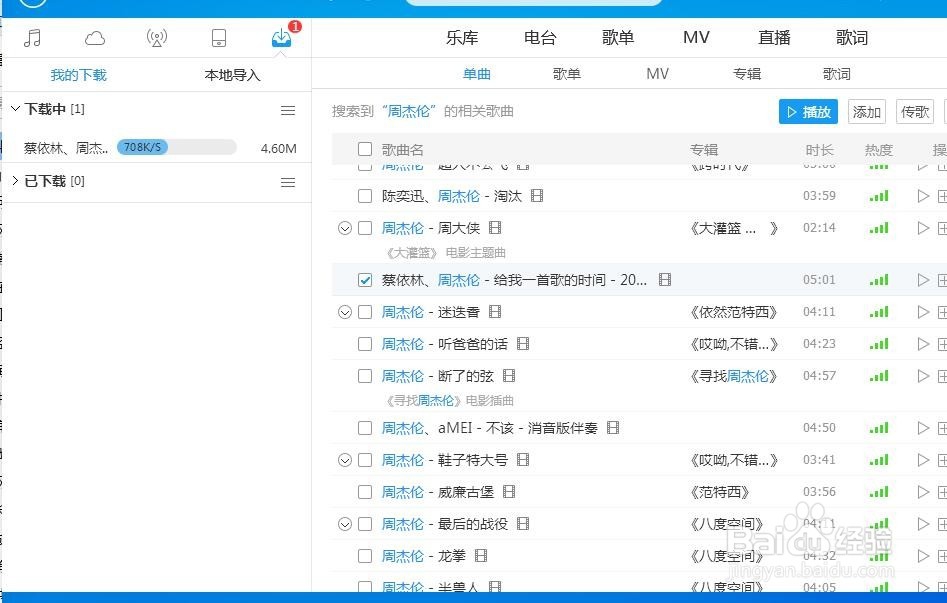Click the 传歌 button
The image size is (947, 603).
coord(915,112)
